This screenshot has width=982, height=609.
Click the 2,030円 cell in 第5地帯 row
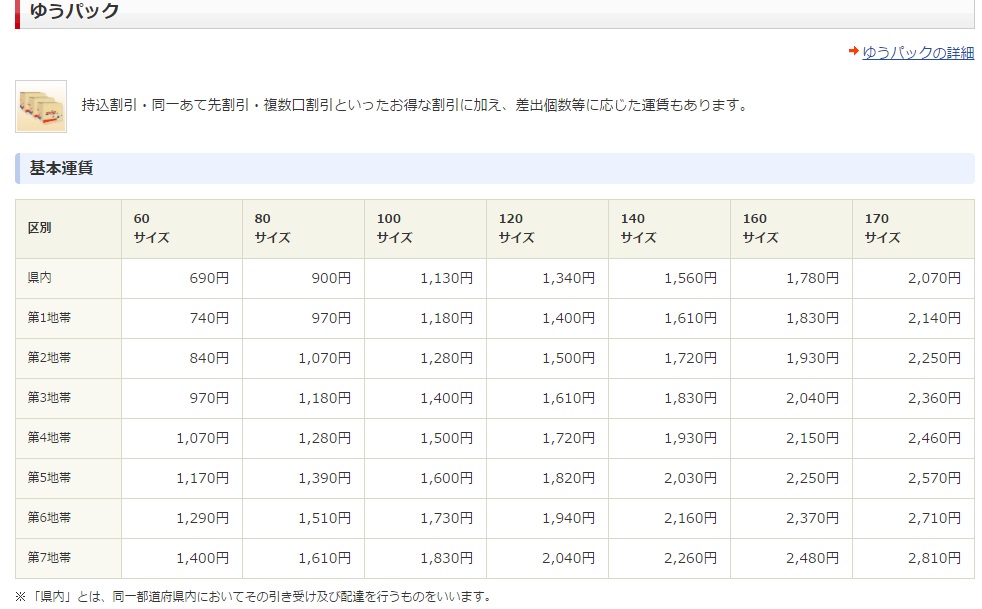point(669,479)
